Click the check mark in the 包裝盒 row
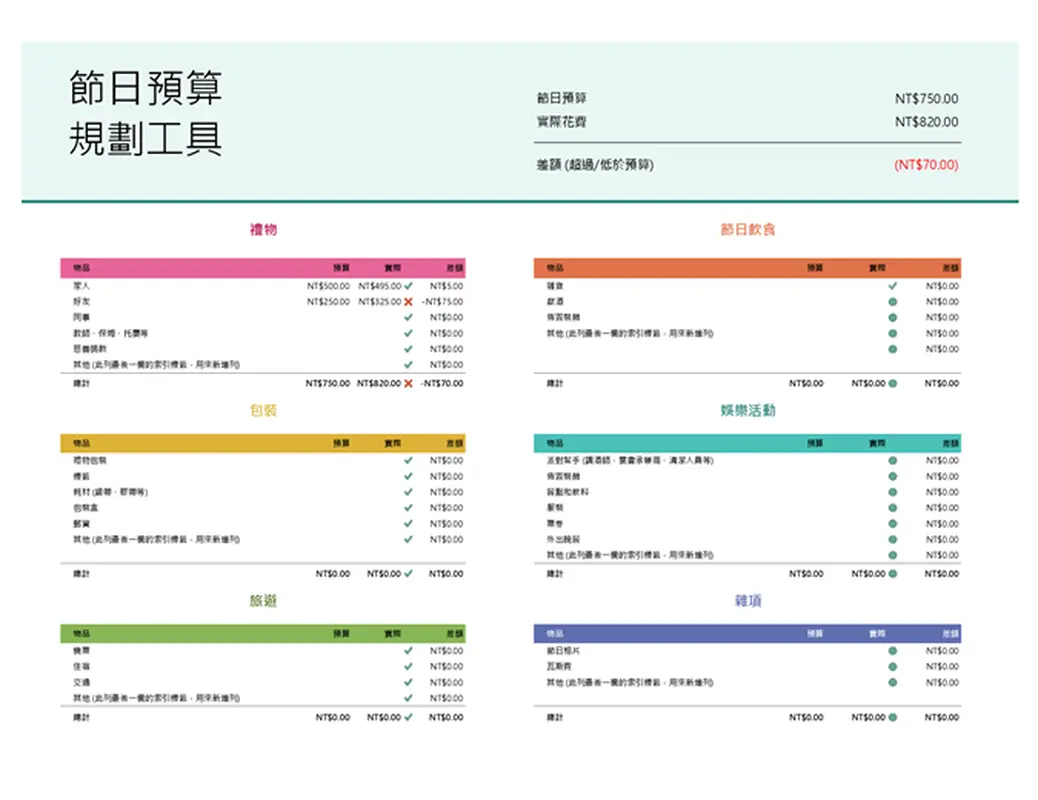Viewport: 1038px width, 800px height. [408, 508]
